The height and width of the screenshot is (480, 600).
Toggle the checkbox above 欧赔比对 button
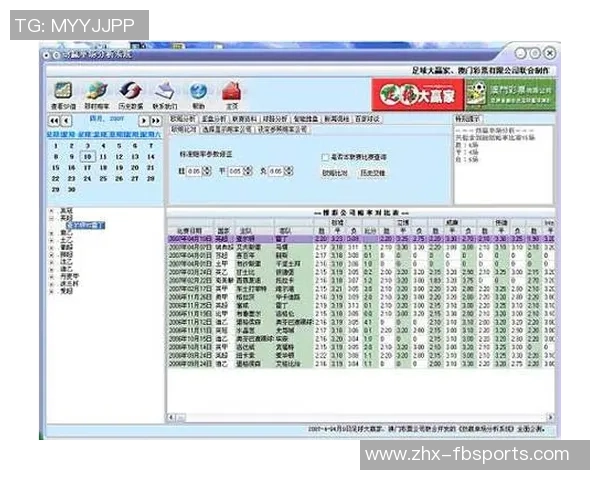point(325,157)
